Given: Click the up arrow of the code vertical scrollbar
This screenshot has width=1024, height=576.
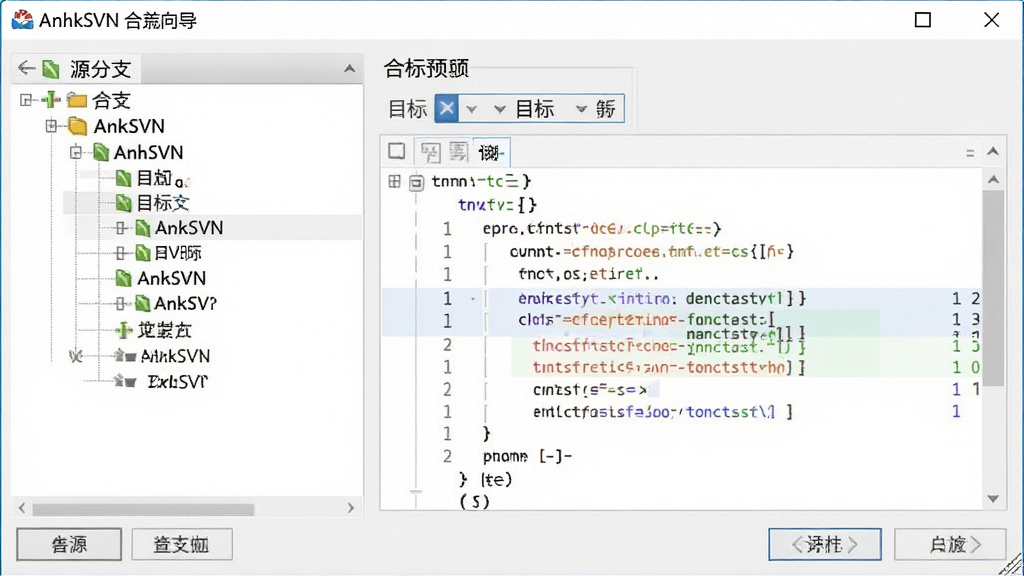Looking at the screenshot, I should pyautogui.click(x=993, y=179).
